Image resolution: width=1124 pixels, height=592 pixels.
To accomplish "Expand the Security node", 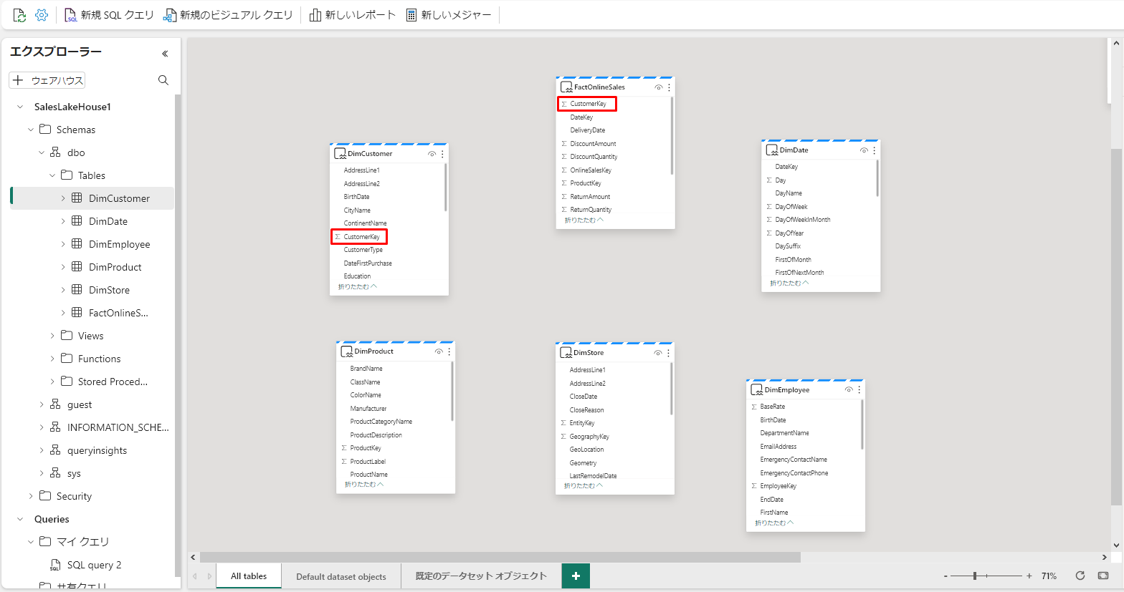I will tap(31, 496).
